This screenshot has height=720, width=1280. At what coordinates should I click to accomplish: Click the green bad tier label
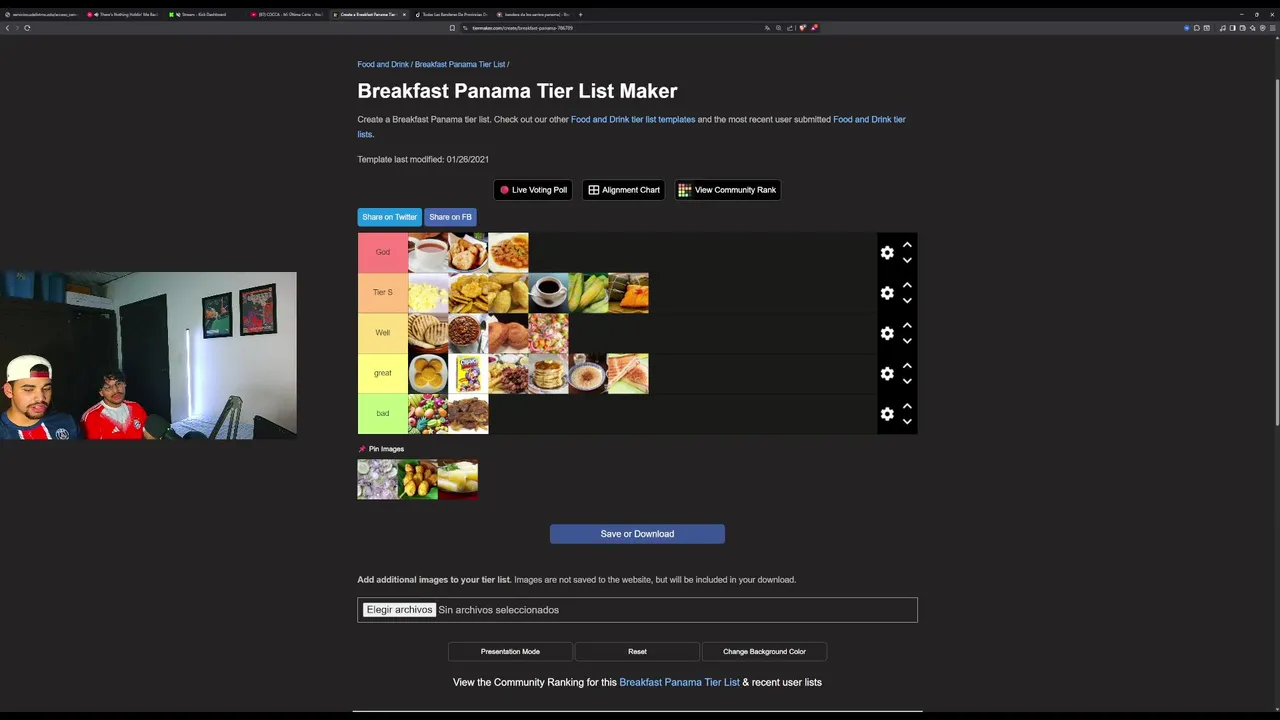[383, 413]
